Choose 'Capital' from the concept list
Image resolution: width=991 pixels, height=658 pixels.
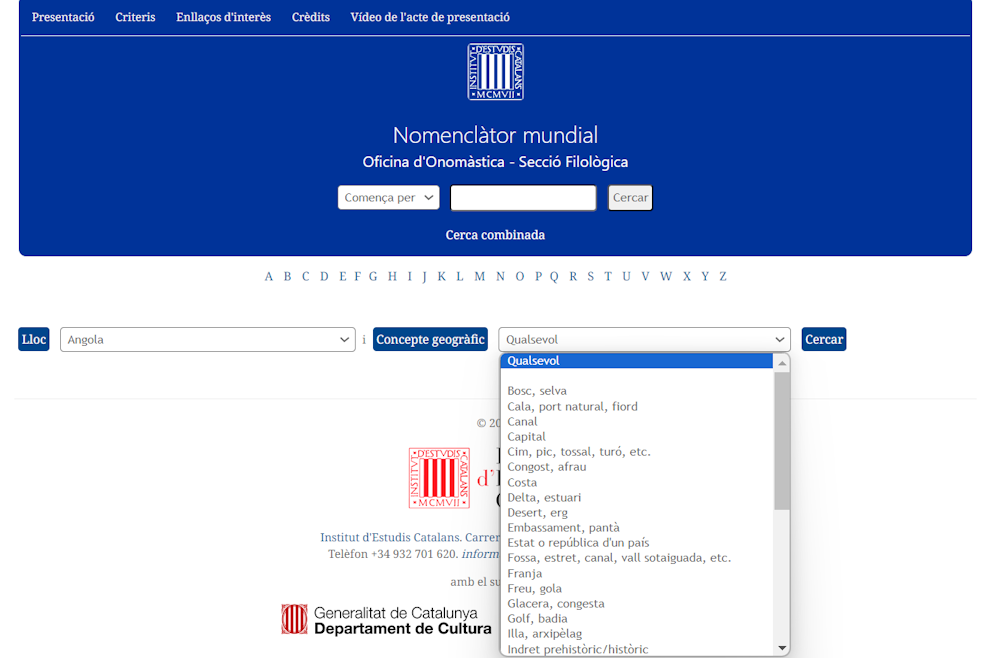[x=526, y=437]
